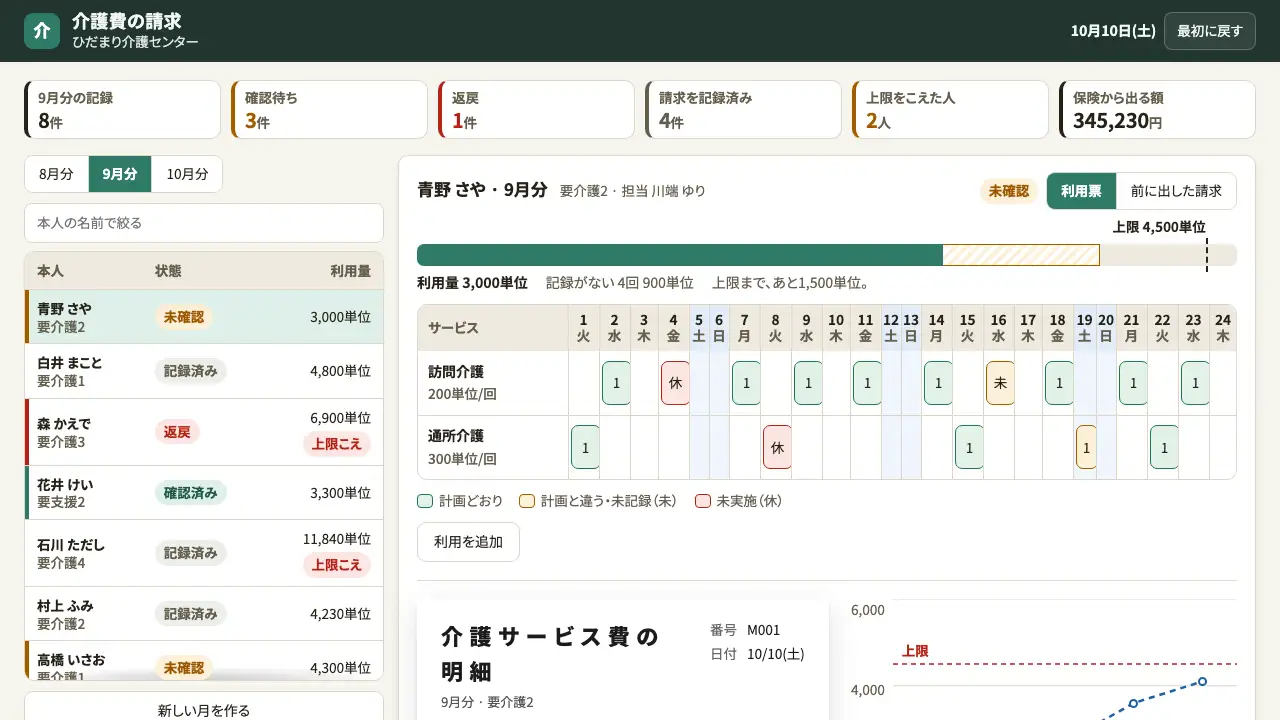1280x720 pixels.
Task: Click the 通所介護 cell on day 22
Action: [x=1164, y=447]
